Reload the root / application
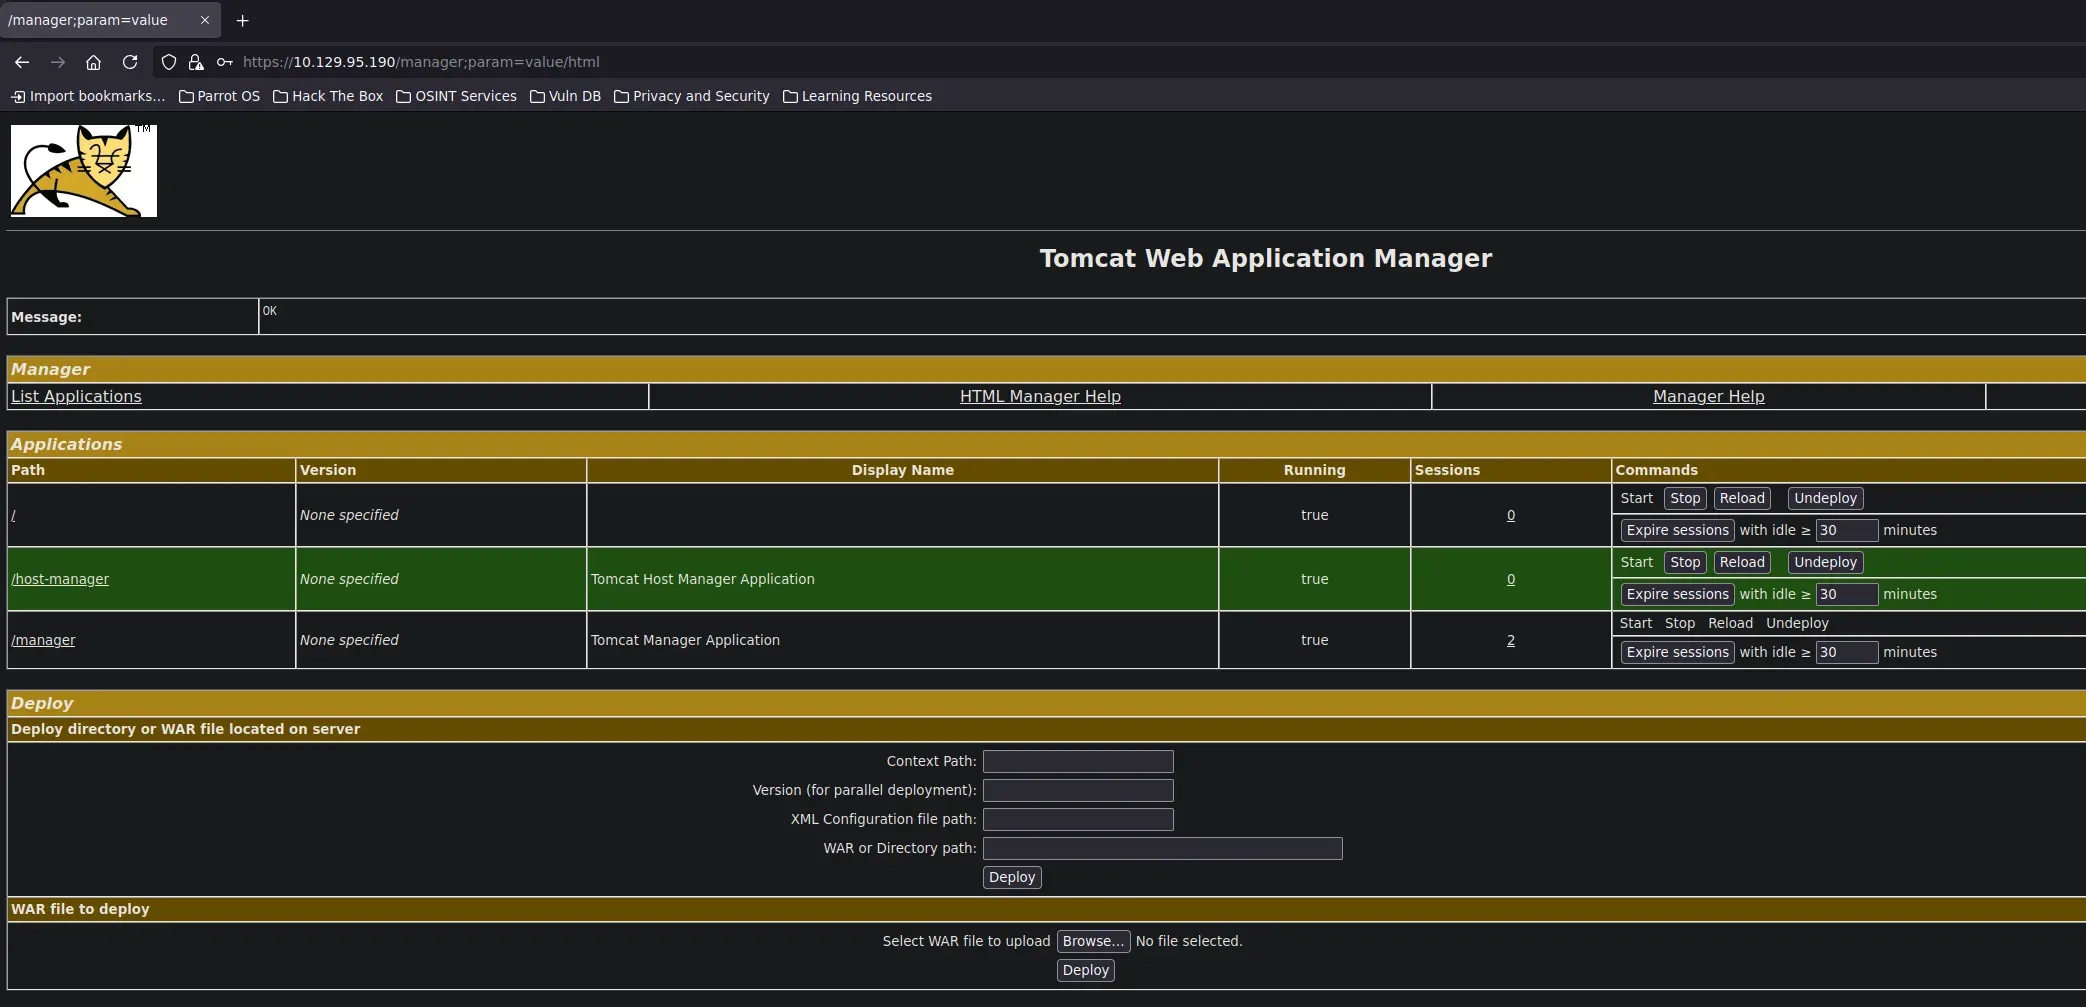Image resolution: width=2086 pixels, height=1007 pixels. click(1742, 498)
